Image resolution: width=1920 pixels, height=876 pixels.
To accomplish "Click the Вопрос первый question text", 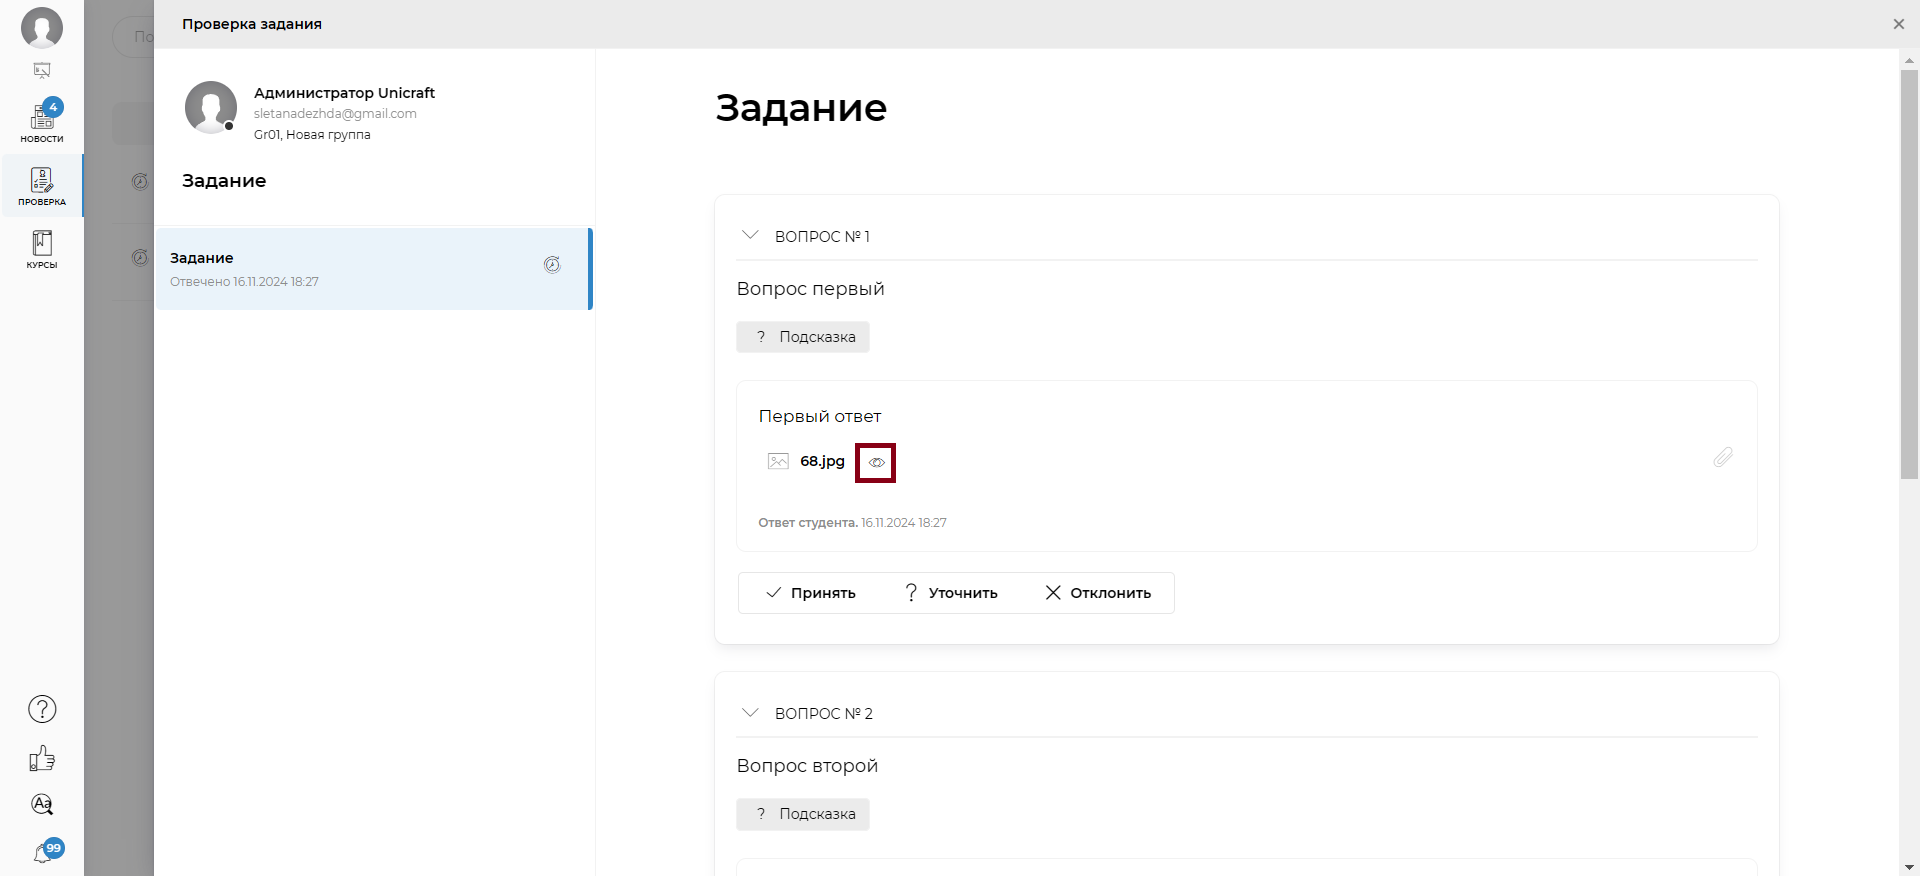I will coord(810,289).
